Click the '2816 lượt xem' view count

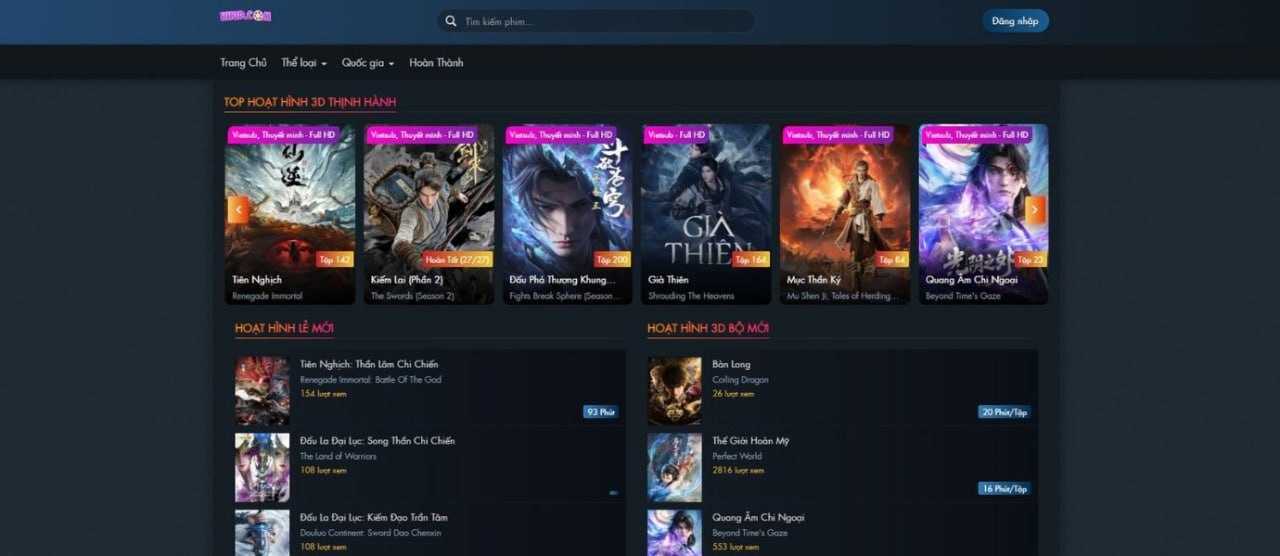(737, 470)
